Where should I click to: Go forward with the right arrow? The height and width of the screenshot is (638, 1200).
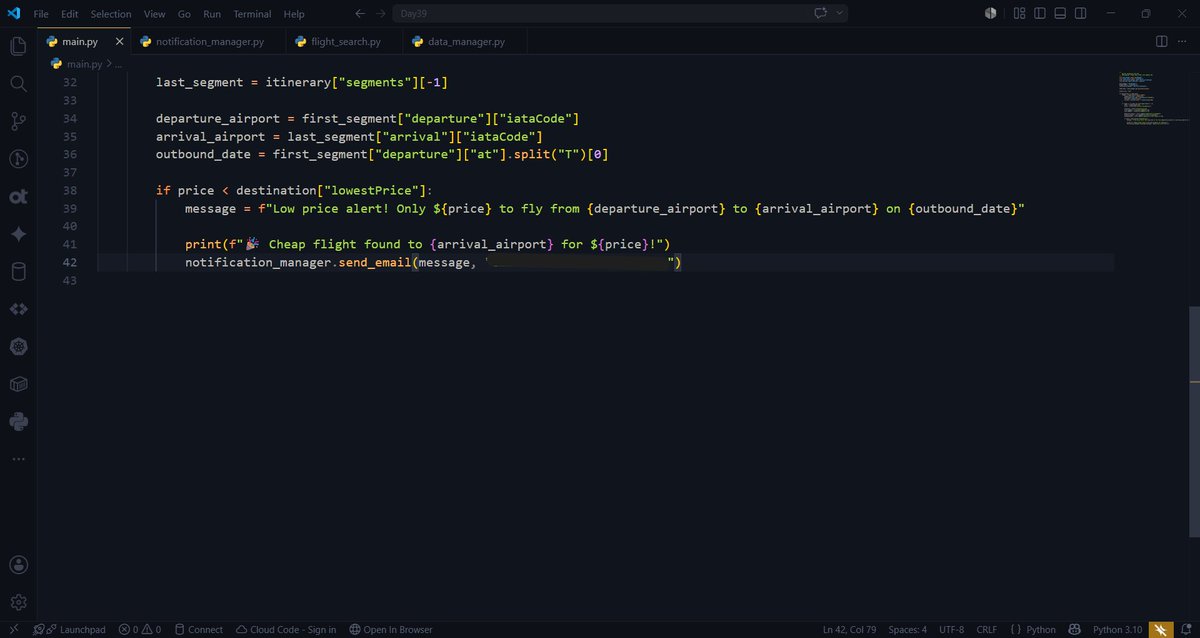pos(381,14)
